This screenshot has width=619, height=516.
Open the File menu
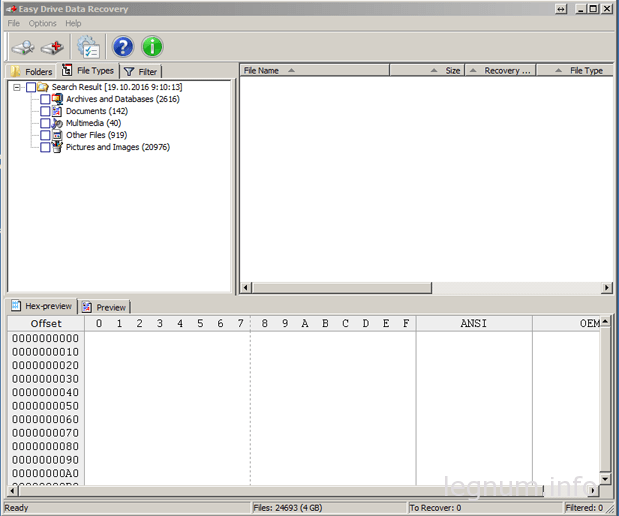(x=13, y=23)
